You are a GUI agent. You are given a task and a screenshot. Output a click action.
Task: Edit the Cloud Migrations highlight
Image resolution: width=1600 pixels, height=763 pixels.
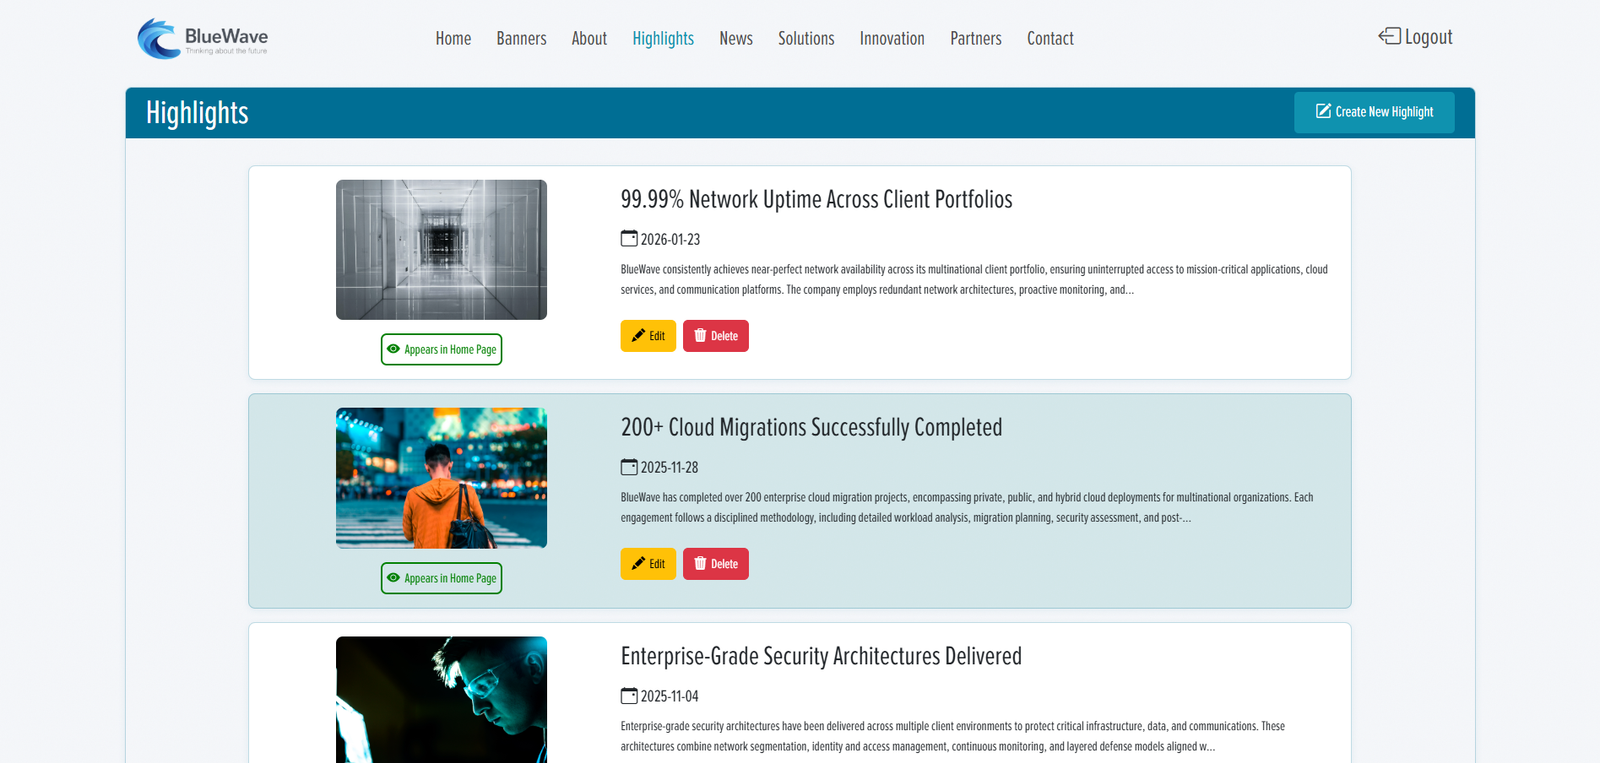pos(648,564)
